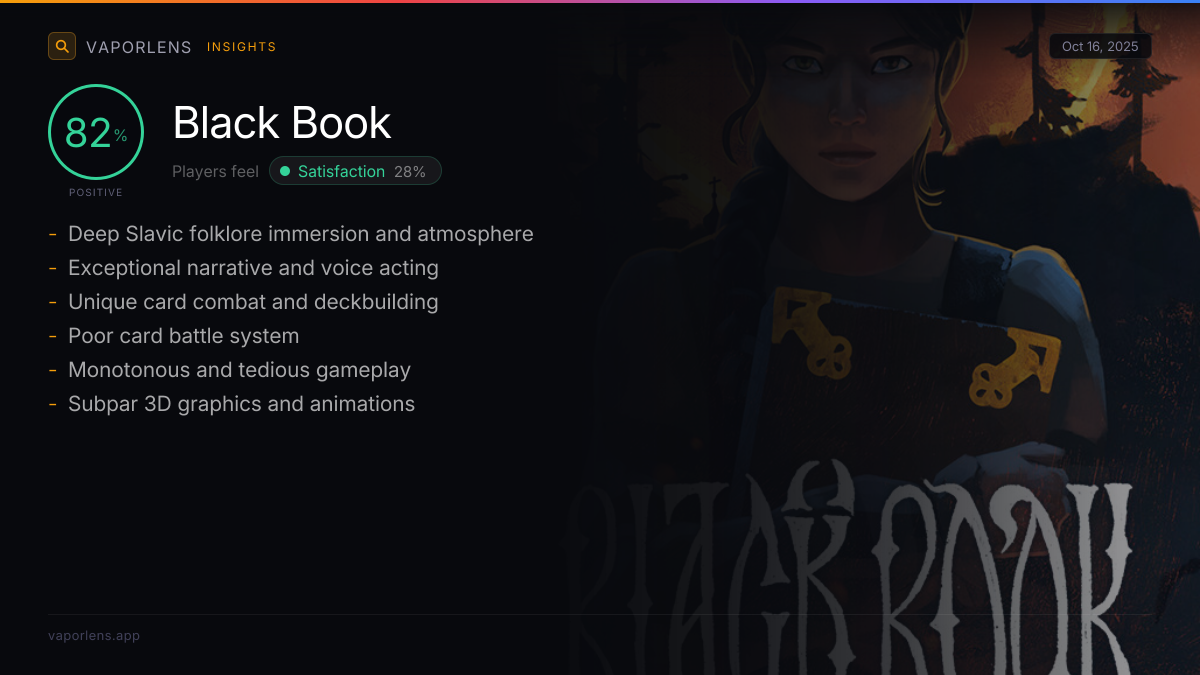The width and height of the screenshot is (1200, 675).
Task: Click the POSITIVE label under score
Action: tap(96, 192)
